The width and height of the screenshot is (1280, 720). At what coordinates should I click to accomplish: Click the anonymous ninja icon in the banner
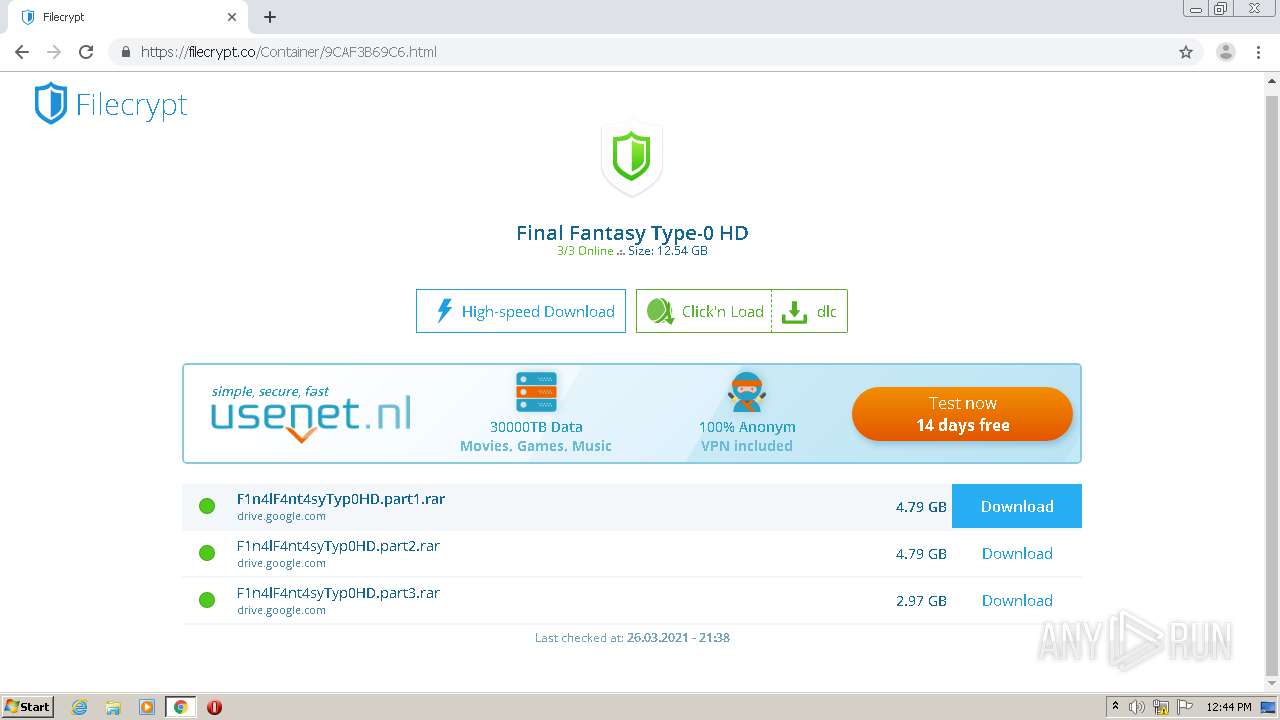tap(747, 392)
